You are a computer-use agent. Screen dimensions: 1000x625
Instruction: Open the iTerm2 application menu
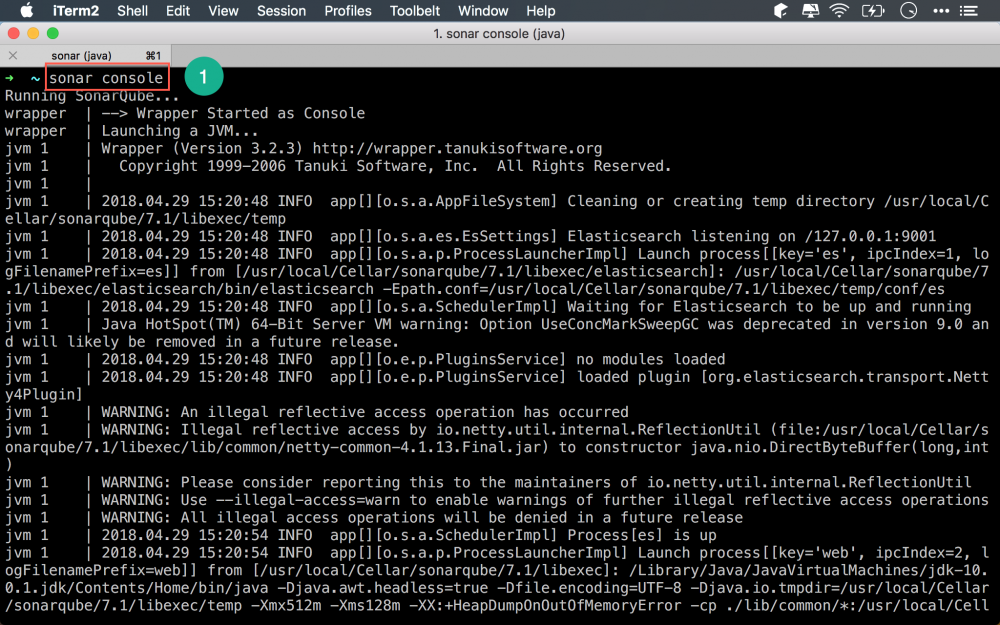75,11
